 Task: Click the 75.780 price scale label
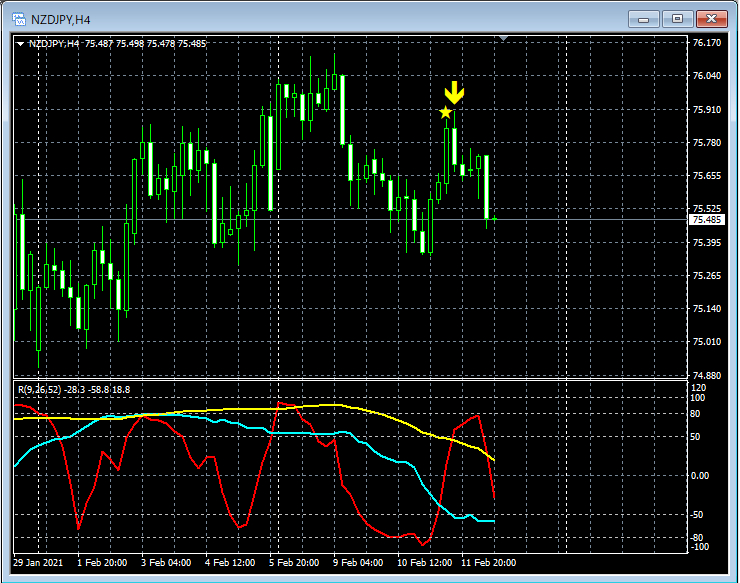pos(706,143)
